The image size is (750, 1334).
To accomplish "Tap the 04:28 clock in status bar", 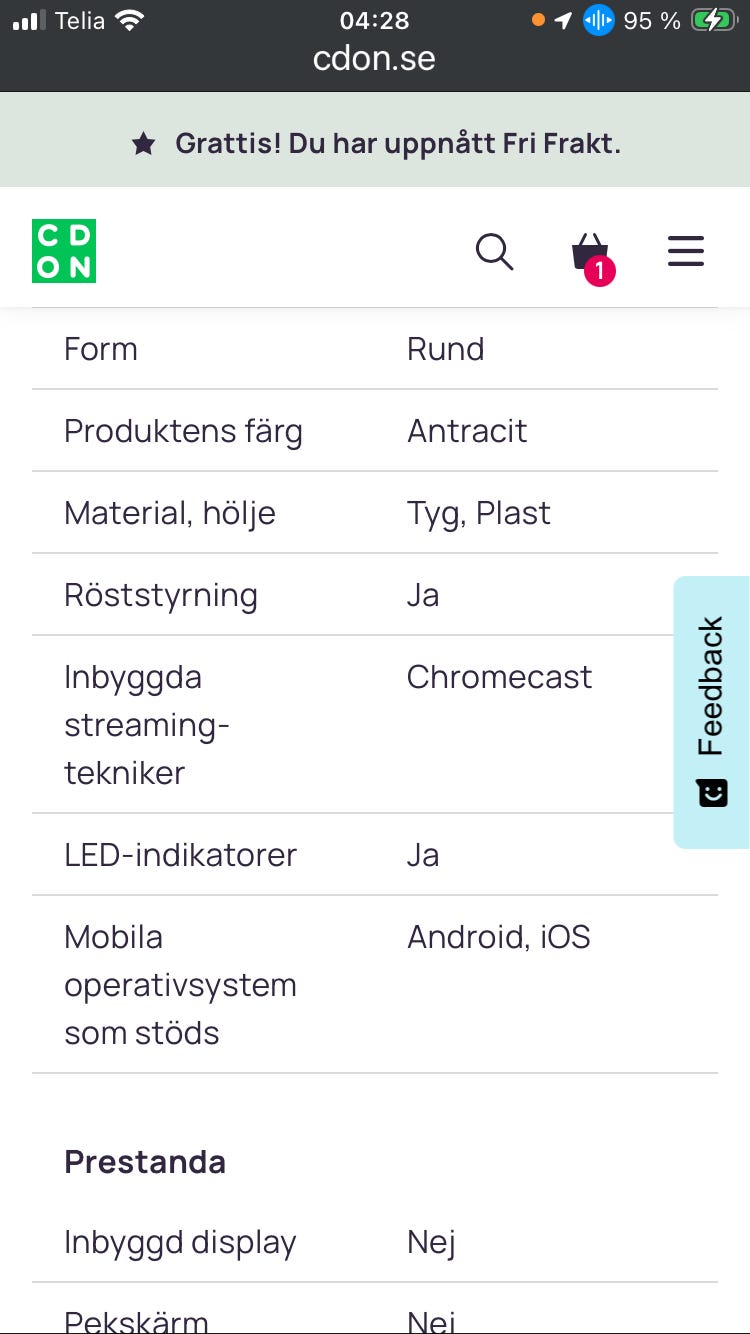I will coord(374,20).
